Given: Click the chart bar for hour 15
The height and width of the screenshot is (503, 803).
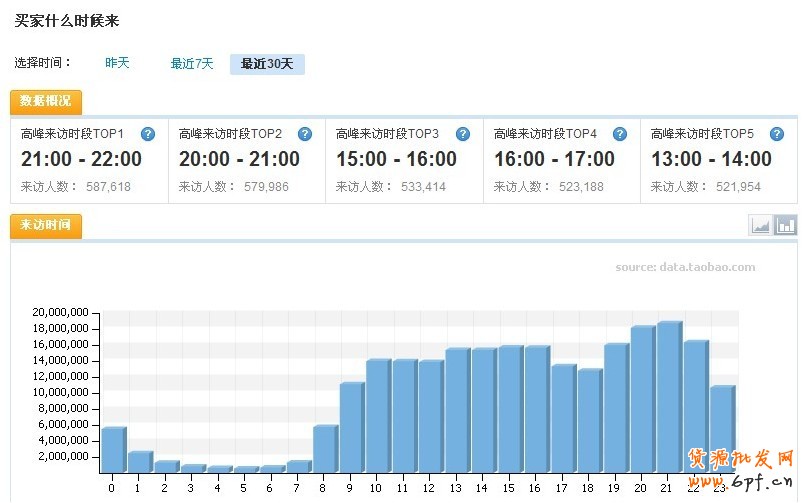Looking at the screenshot, I should tap(510, 410).
